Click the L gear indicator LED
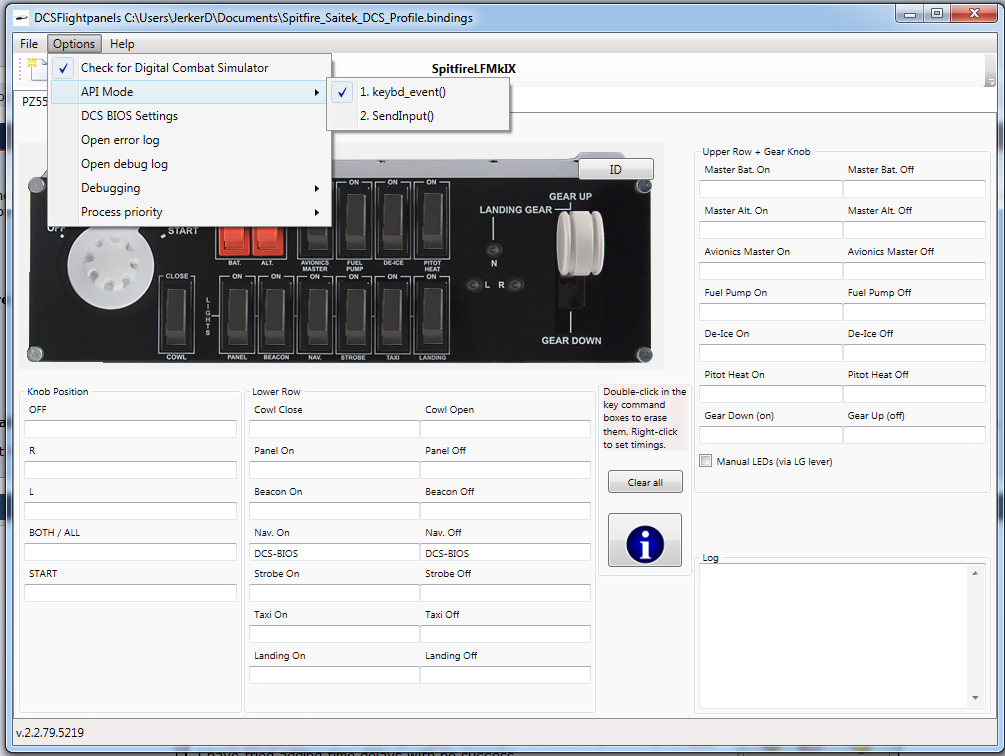1005x756 pixels. coord(474,284)
